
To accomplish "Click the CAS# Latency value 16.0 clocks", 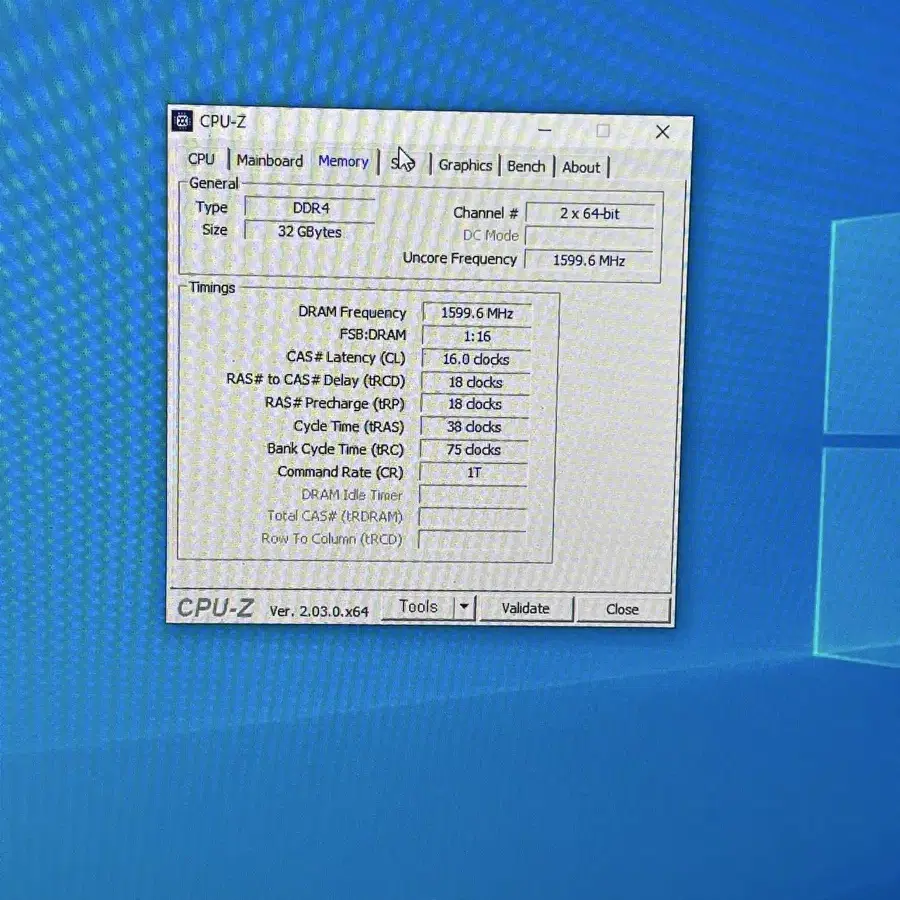I will tap(476, 359).
